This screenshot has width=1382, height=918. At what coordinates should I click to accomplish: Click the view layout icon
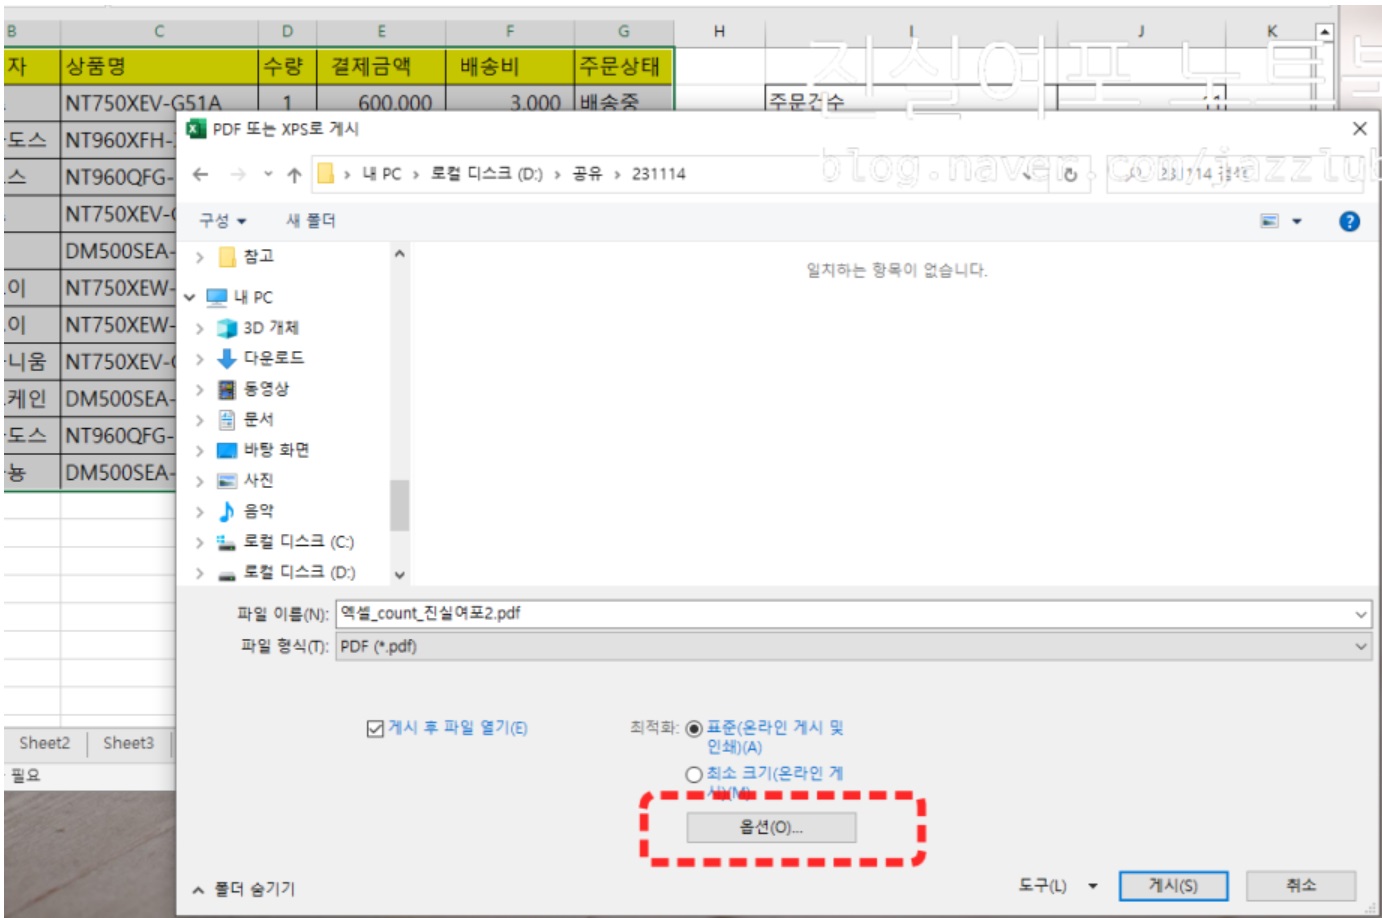1270,221
